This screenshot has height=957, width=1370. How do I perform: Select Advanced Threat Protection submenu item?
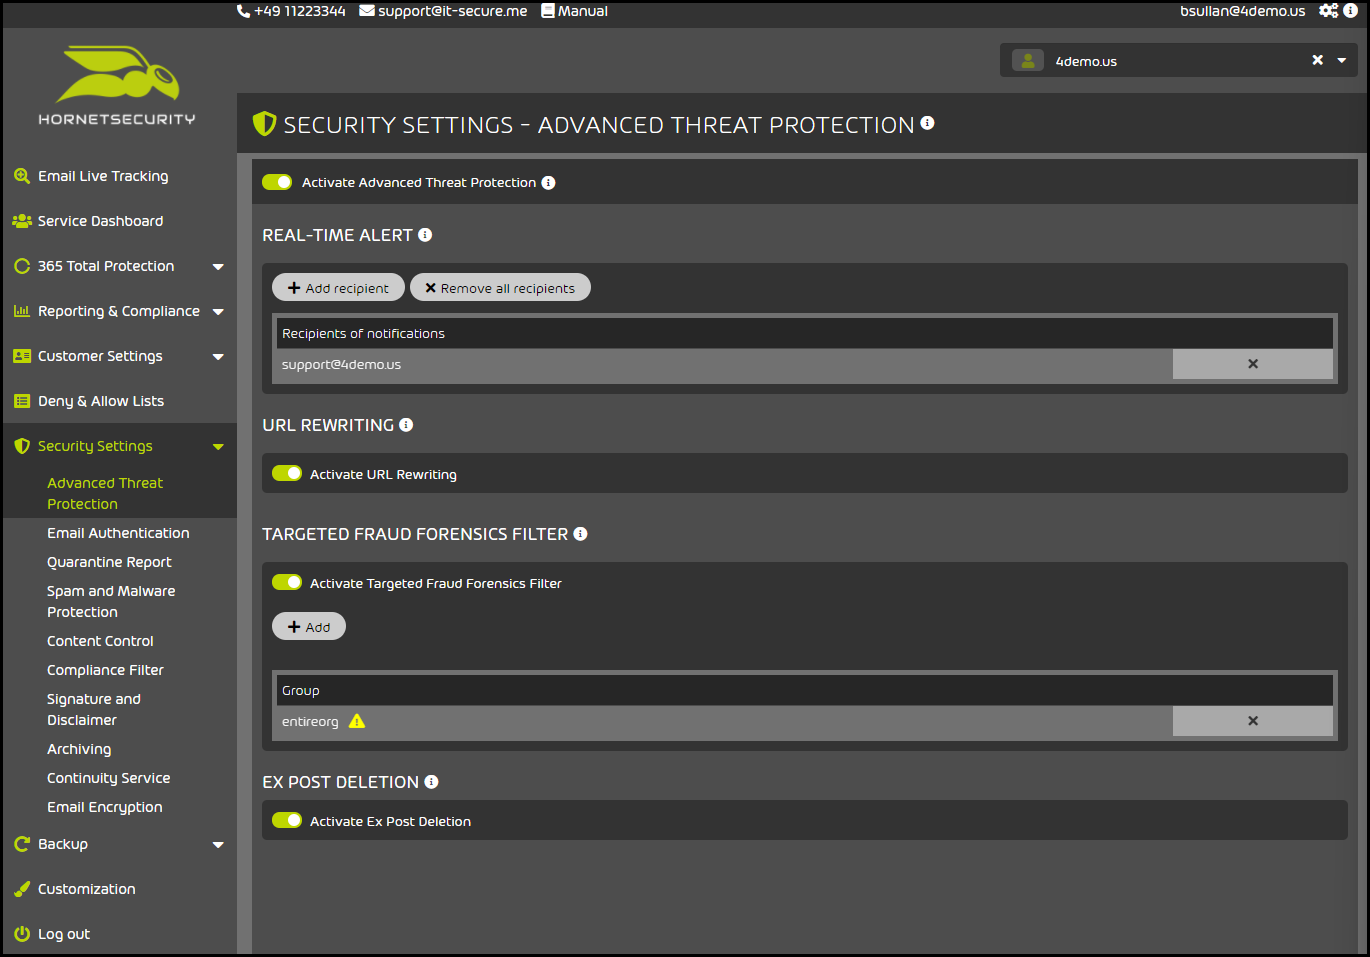pos(105,493)
